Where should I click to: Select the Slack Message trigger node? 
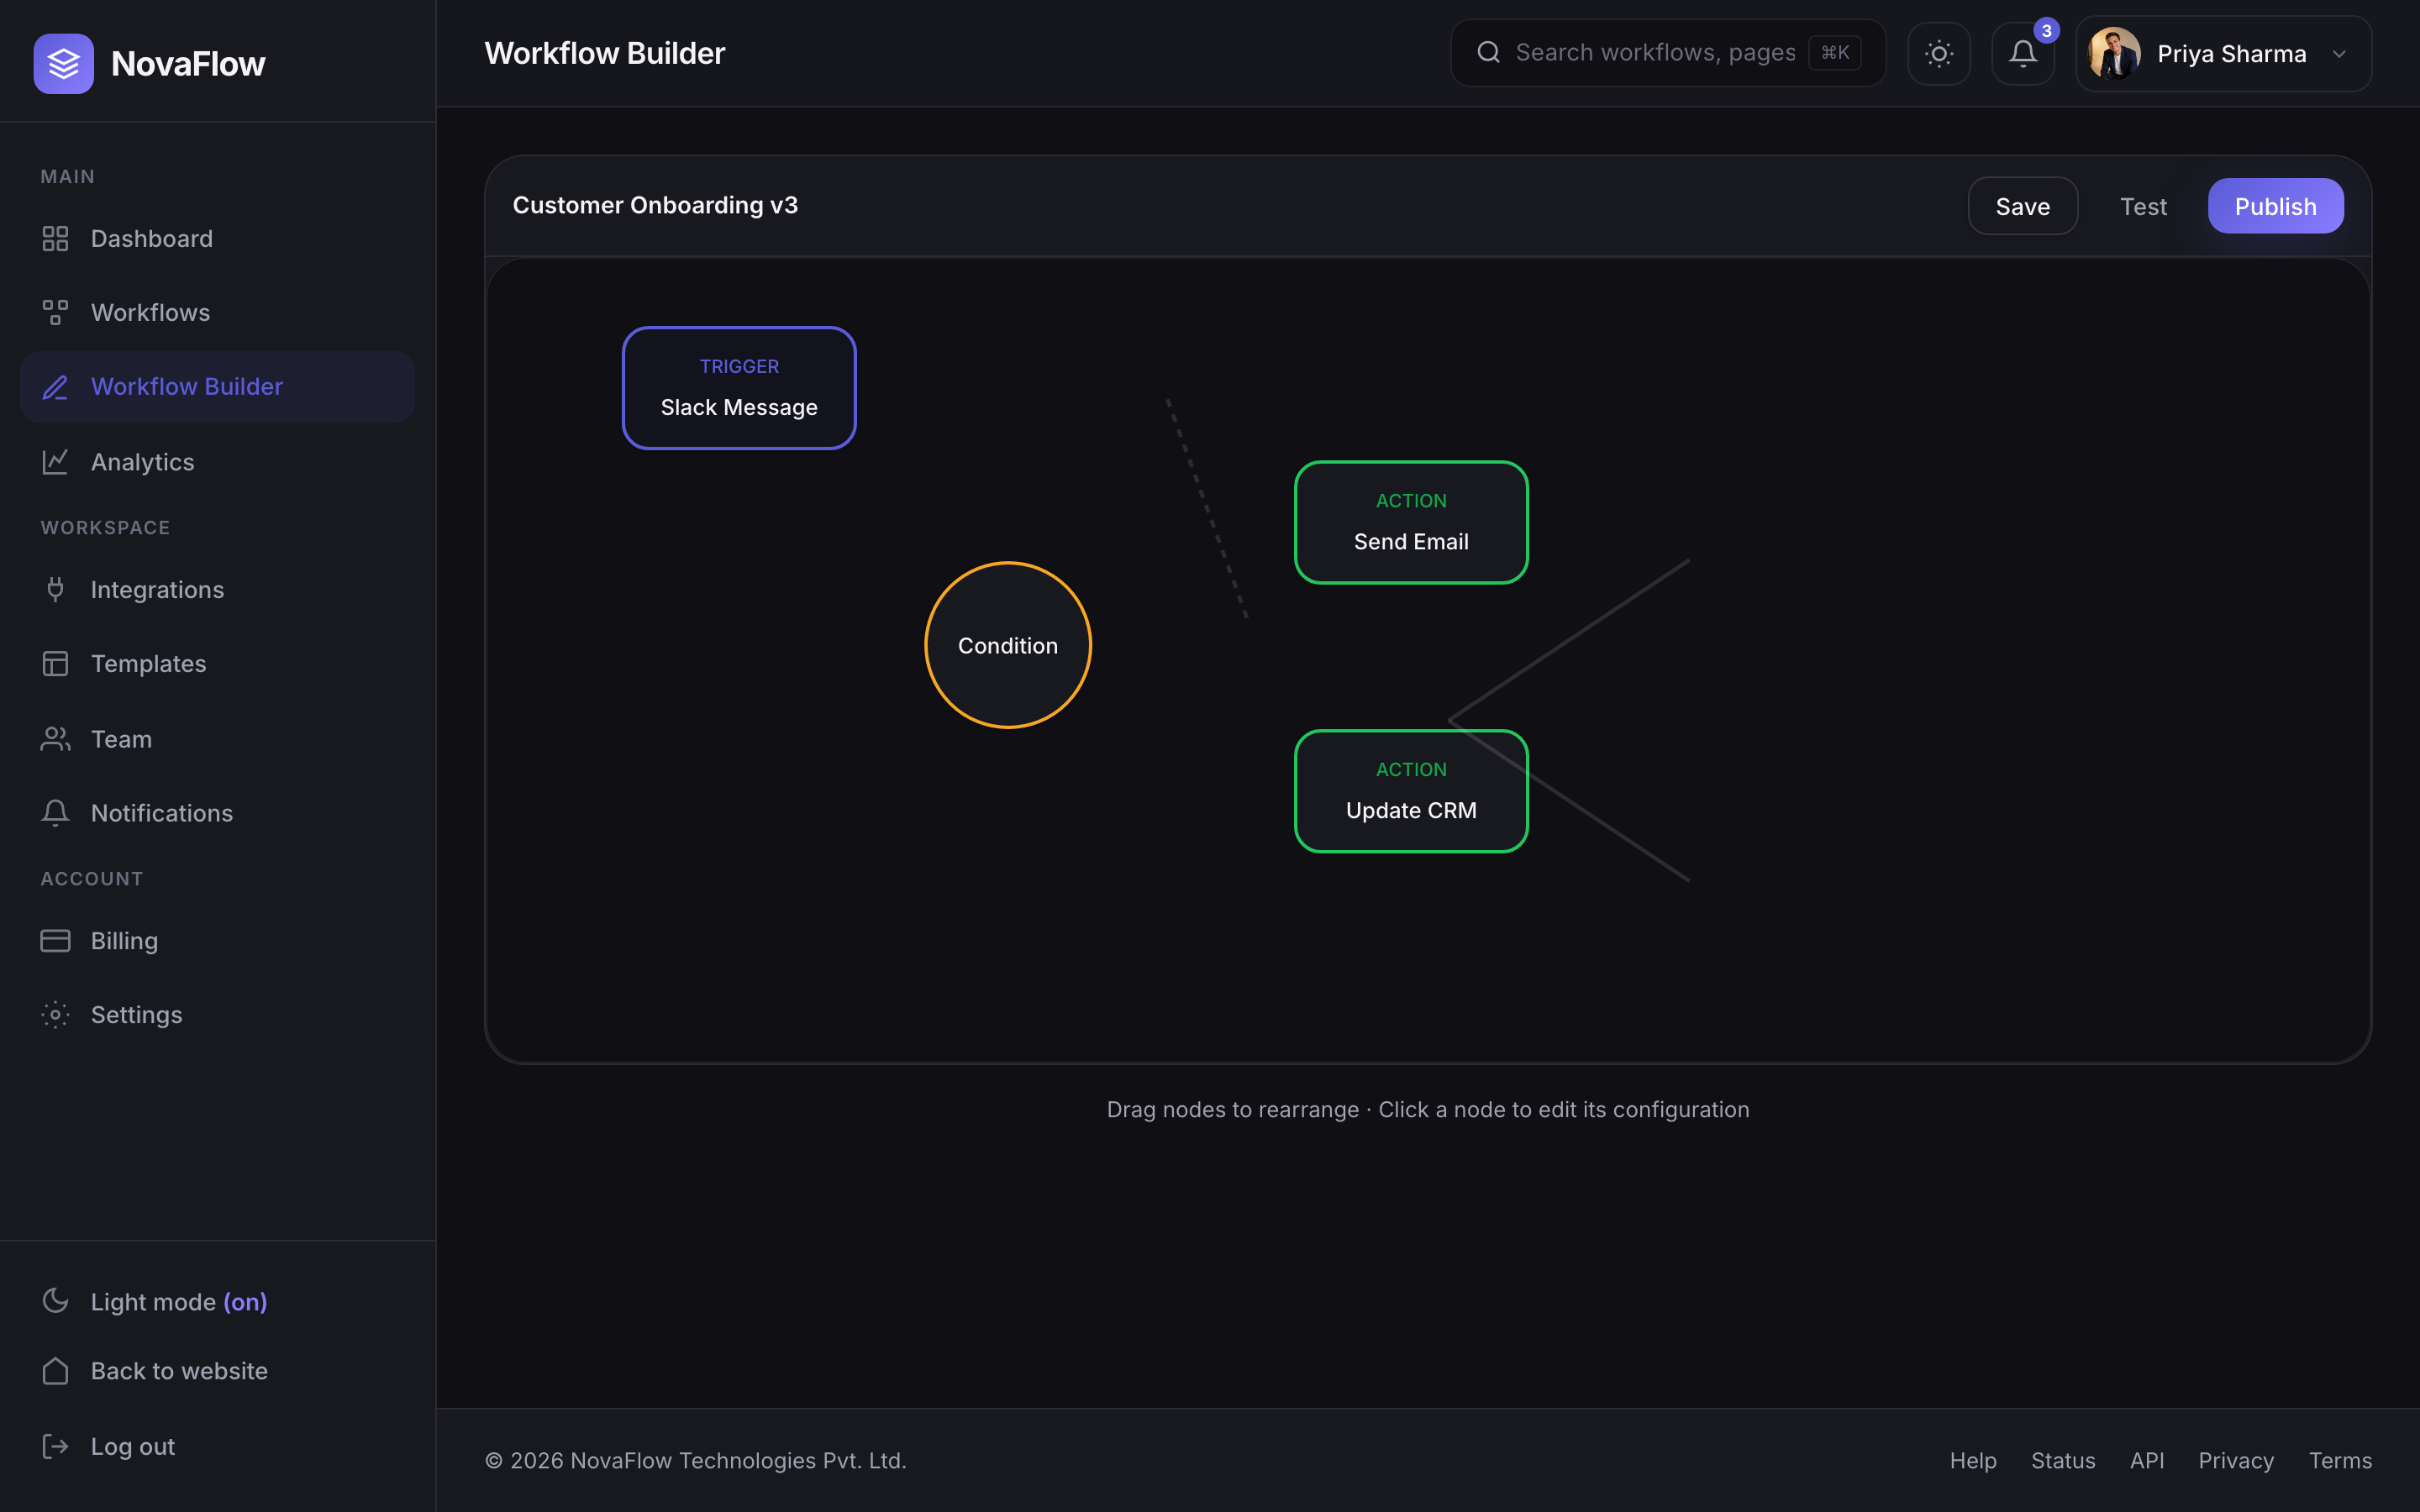point(739,388)
